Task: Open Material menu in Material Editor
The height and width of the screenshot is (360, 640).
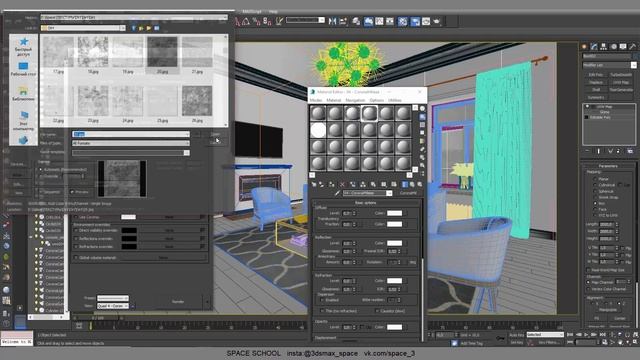Action: [333, 100]
